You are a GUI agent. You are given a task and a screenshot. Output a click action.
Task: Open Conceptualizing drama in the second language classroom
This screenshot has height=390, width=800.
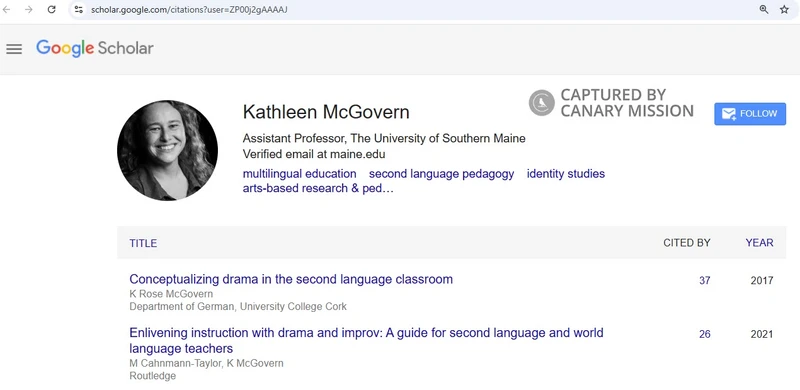pos(291,279)
